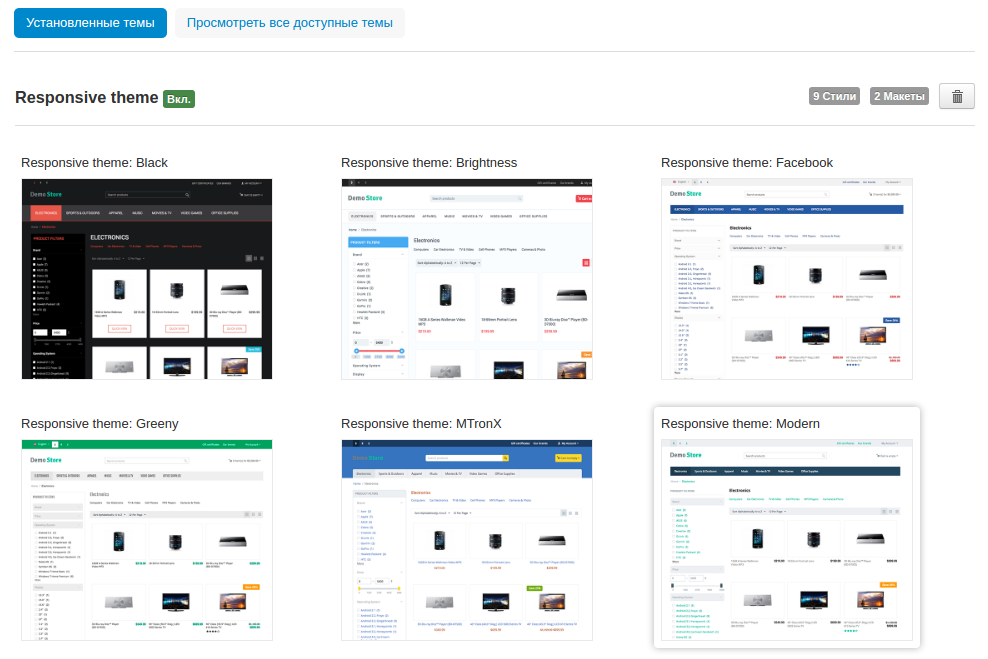Click the 'Responsive theme: Facebook' title
The image size is (988, 659).
tap(746, 163)
